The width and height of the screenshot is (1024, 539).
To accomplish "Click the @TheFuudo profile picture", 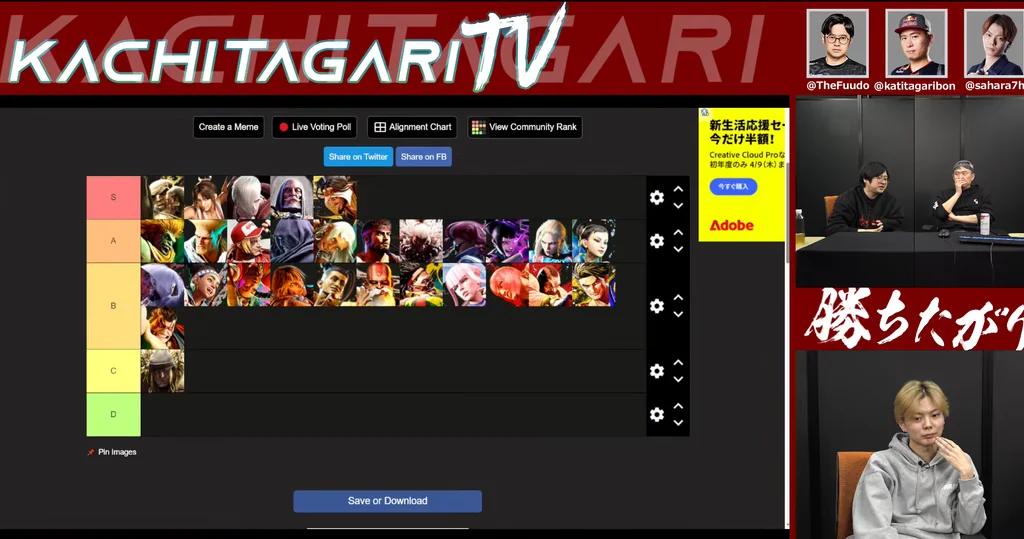I will coord(837,43).
